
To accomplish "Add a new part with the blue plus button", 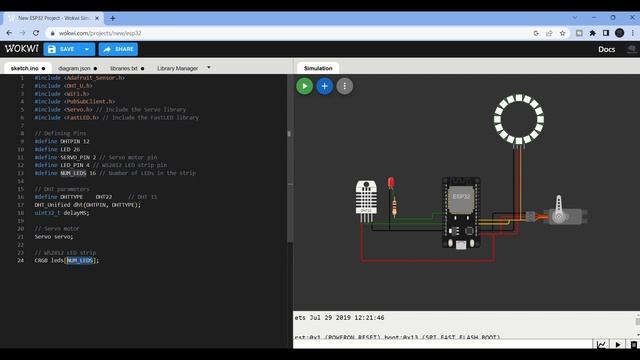I will click(x=324, y=86).
